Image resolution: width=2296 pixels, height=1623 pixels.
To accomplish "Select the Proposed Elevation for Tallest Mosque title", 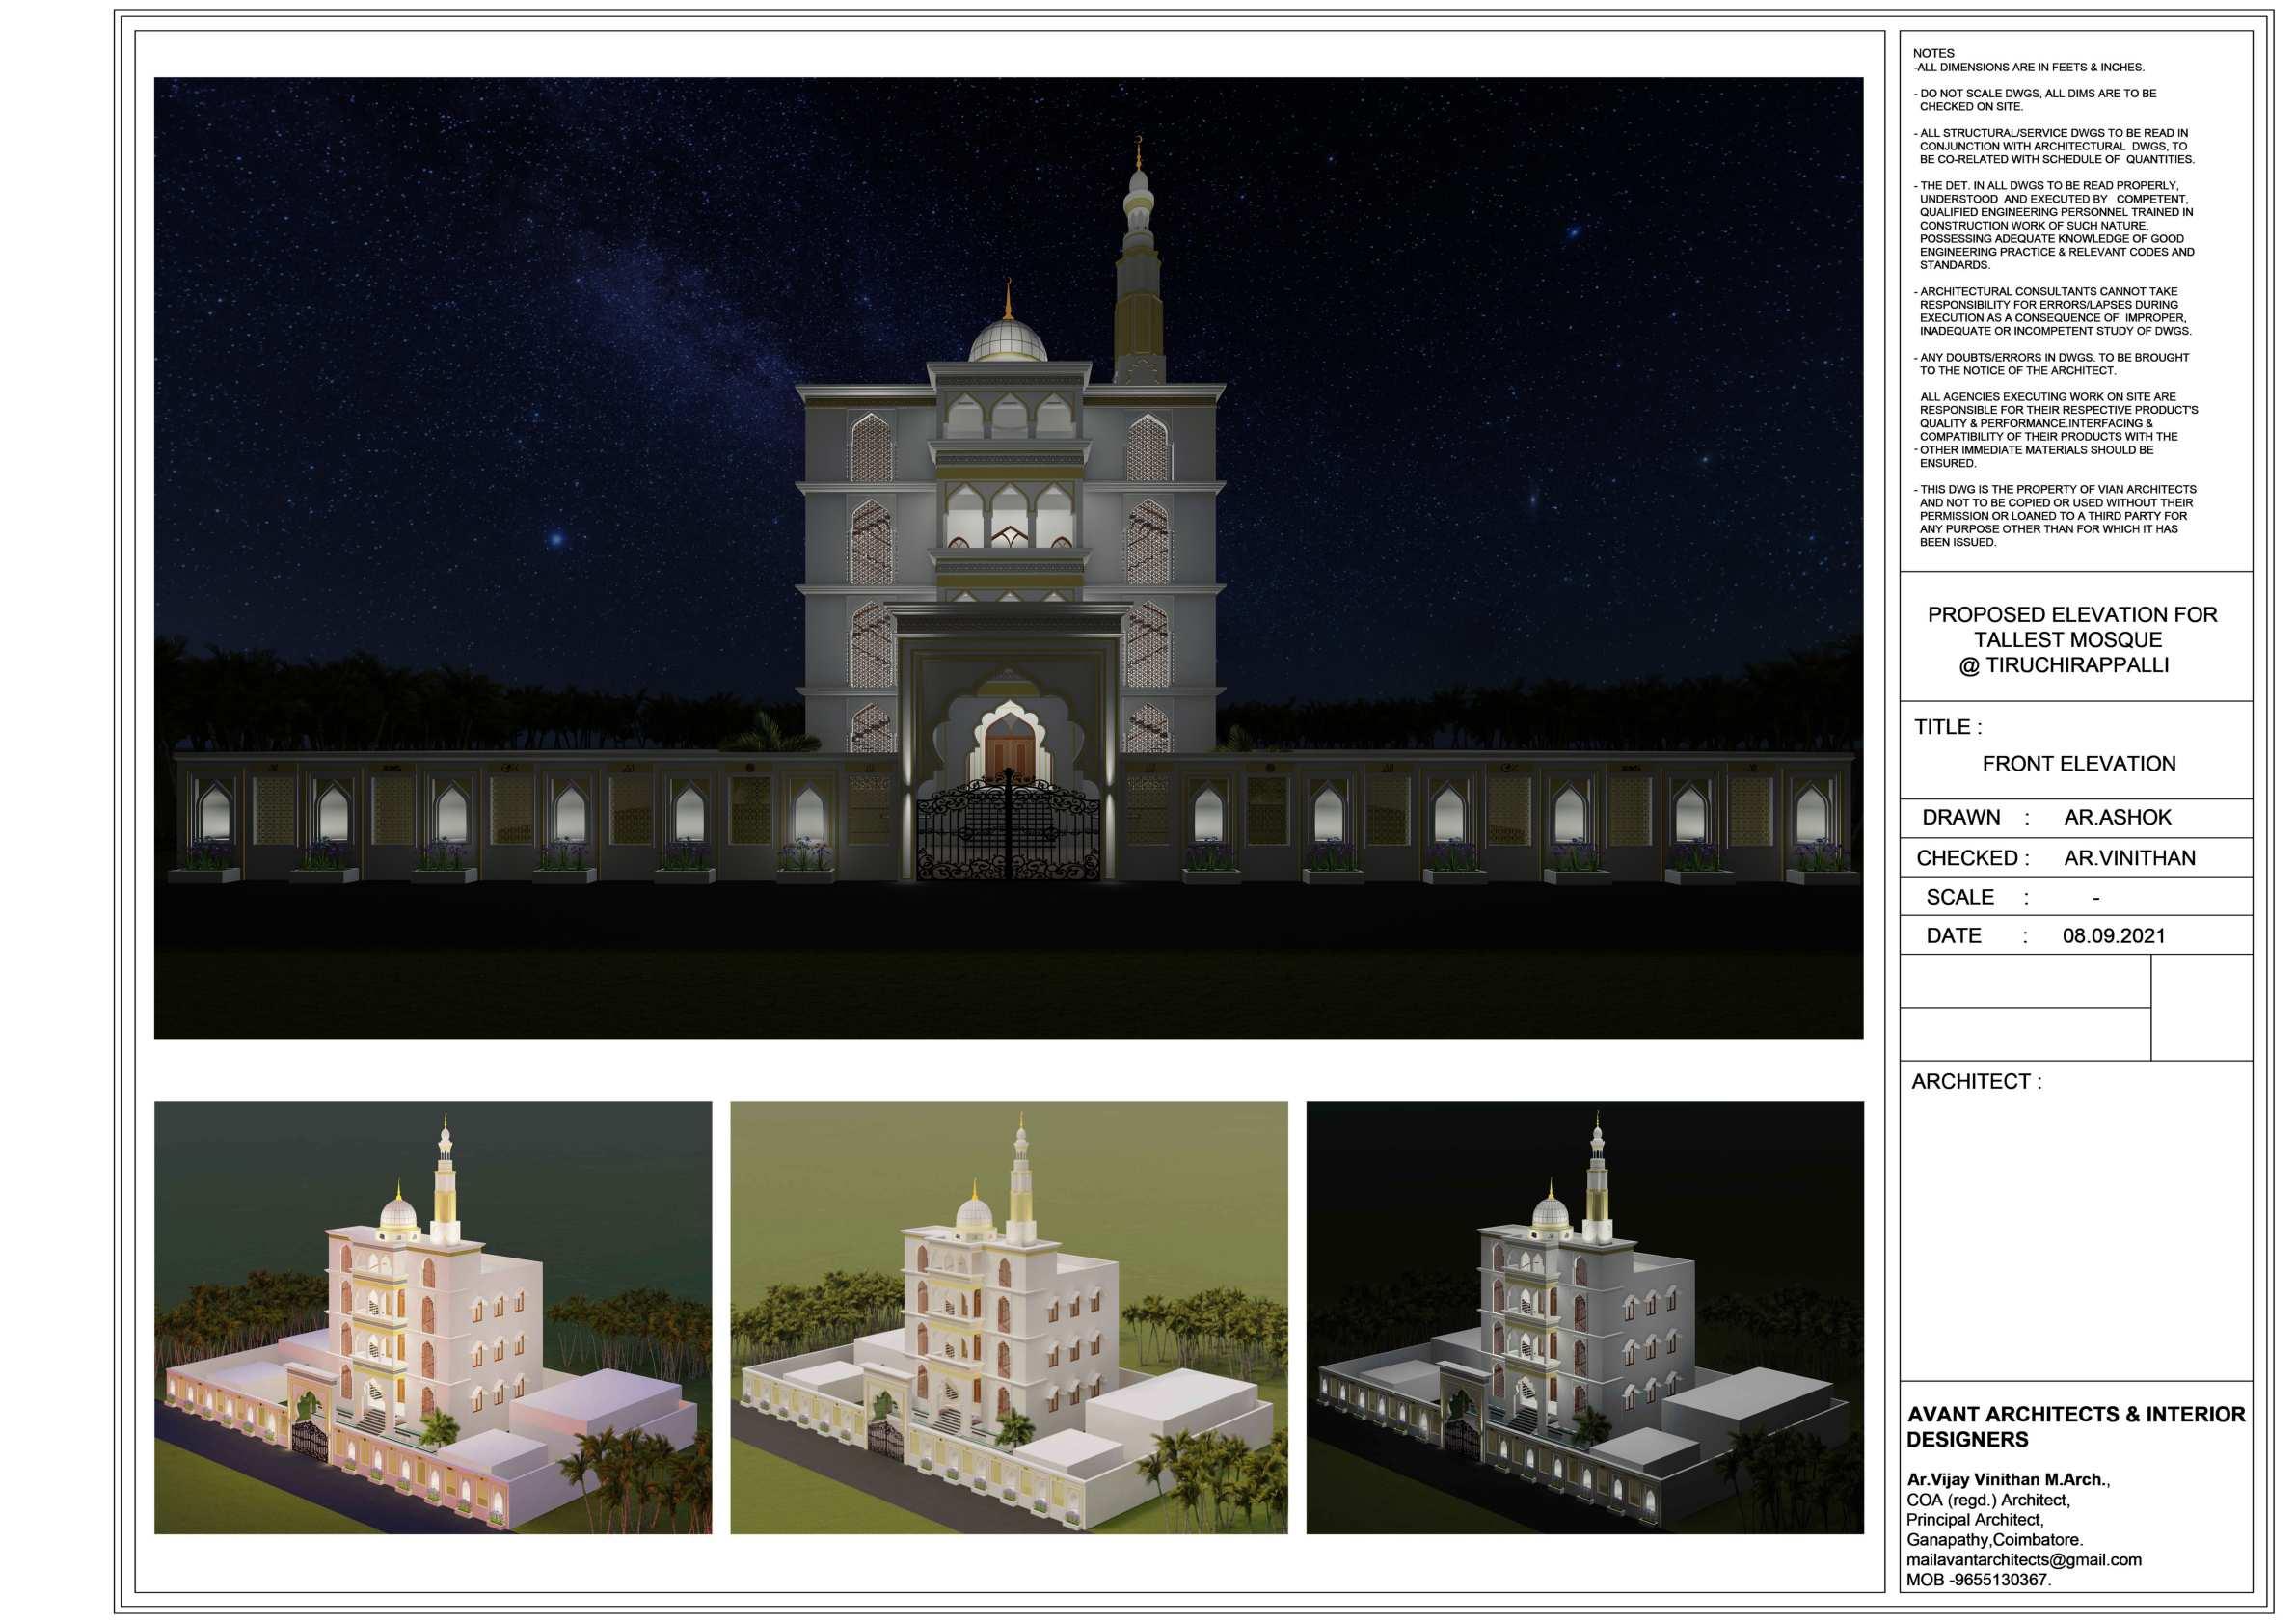I will point(2071,640).
